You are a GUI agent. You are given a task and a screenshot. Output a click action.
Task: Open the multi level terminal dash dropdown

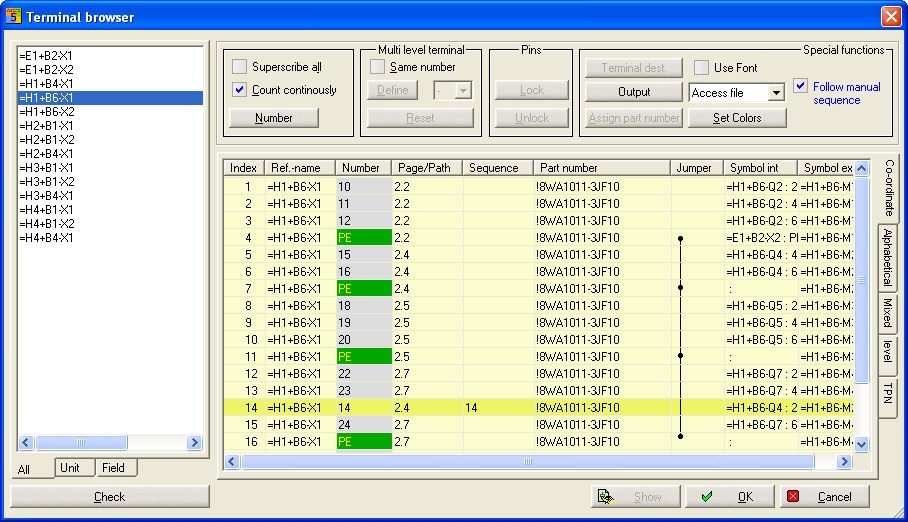coord(463,90)
